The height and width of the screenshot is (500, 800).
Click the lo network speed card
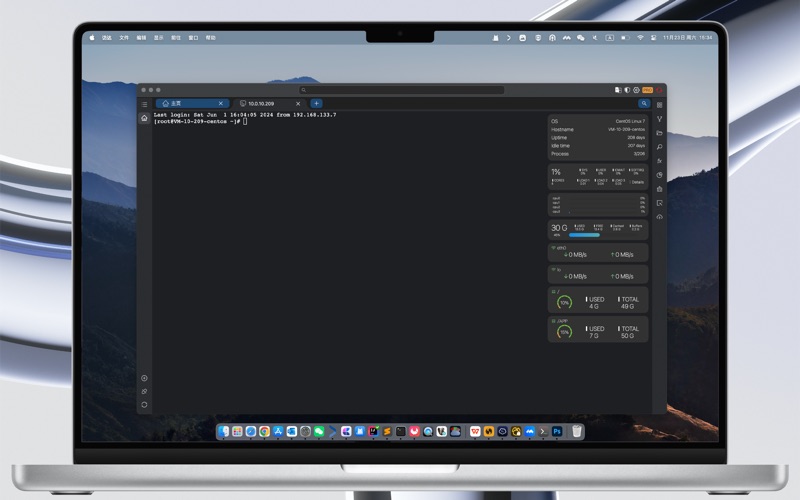[598, 274]
